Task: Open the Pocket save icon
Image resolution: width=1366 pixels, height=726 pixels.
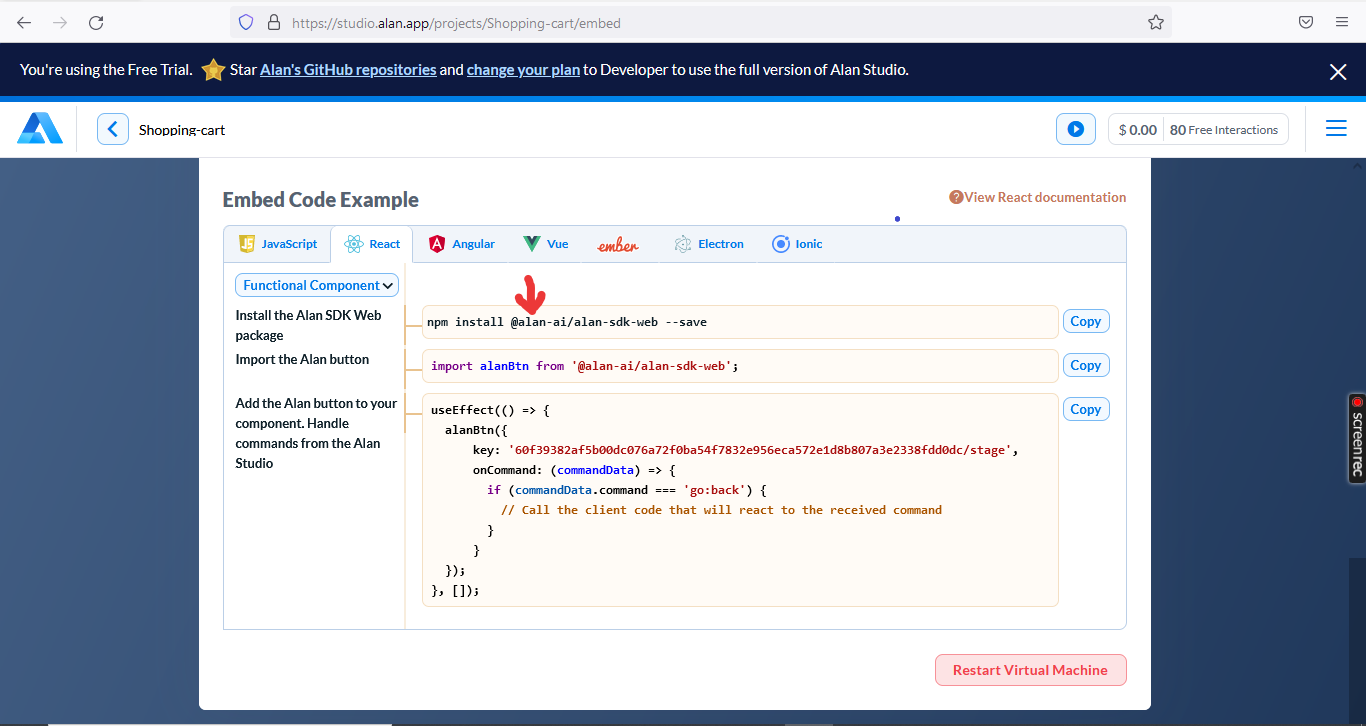Action: (1306, 22)
